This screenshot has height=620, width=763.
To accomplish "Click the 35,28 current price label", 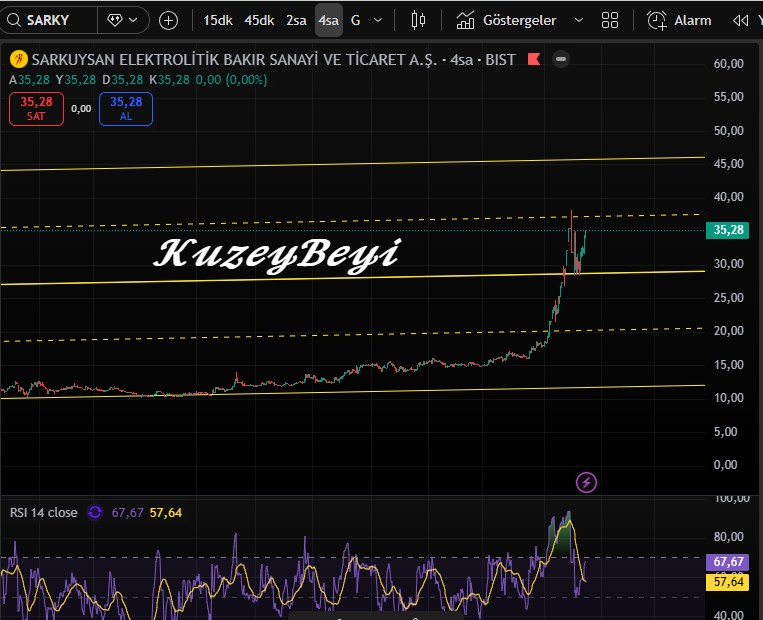I will 728,230.
